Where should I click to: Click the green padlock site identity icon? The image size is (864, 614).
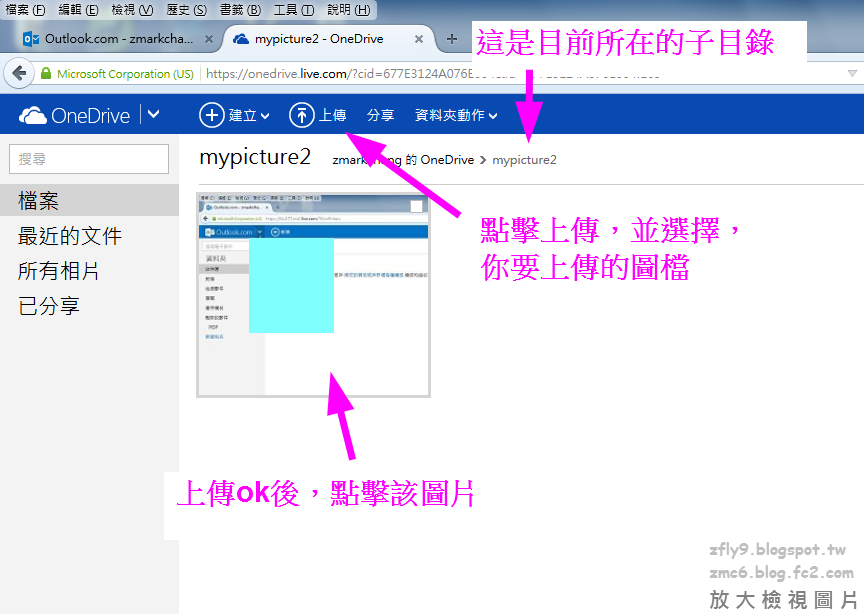tap(46, 73)
